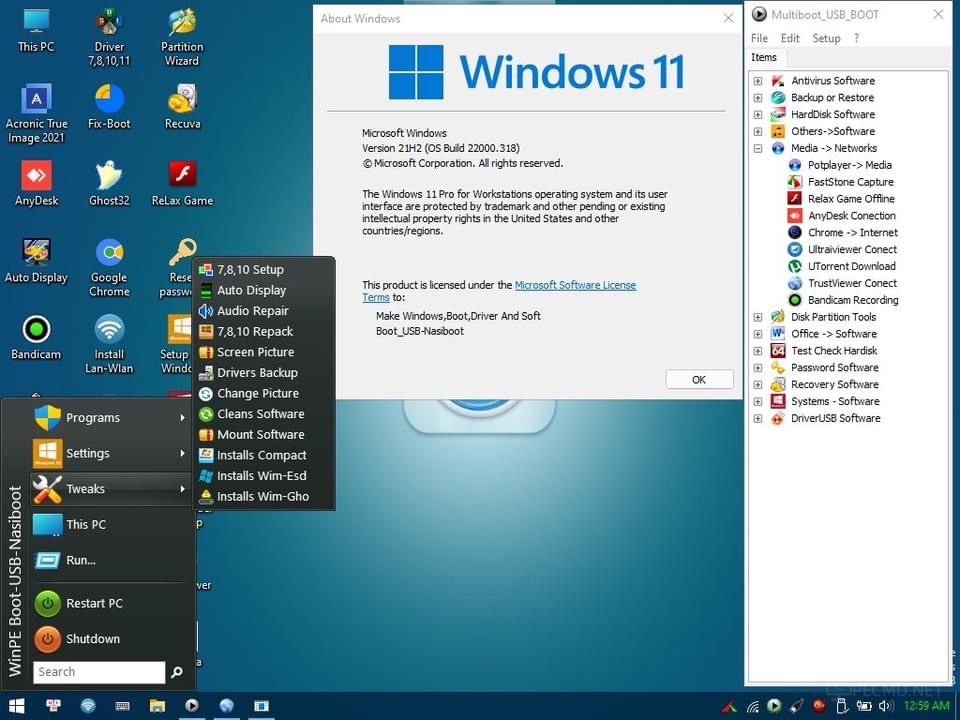The image size is (960, 720).
Task: Open Edit menu in Multiboot_USB_BOOT
Action: point(790,38)
